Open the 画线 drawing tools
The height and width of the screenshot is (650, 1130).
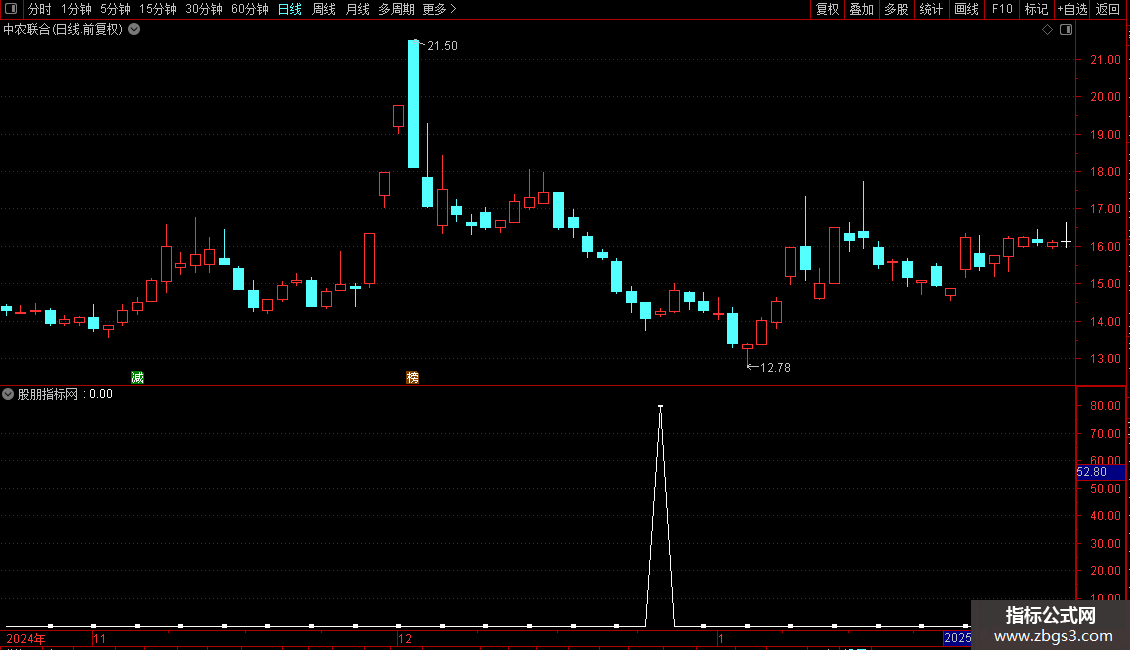(966, 9)
